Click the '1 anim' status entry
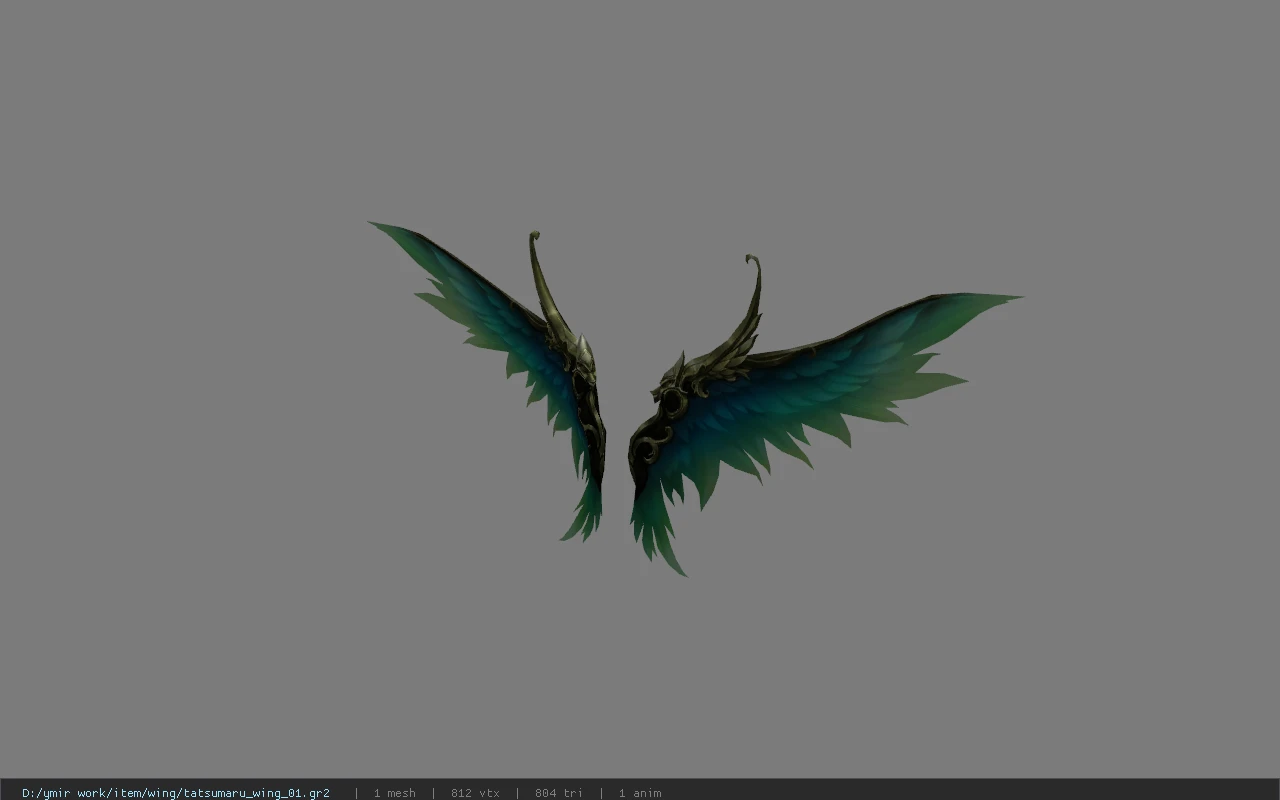Image resolution: width=1280 pixels, height=800 pixels. click(x=639, y=793)
